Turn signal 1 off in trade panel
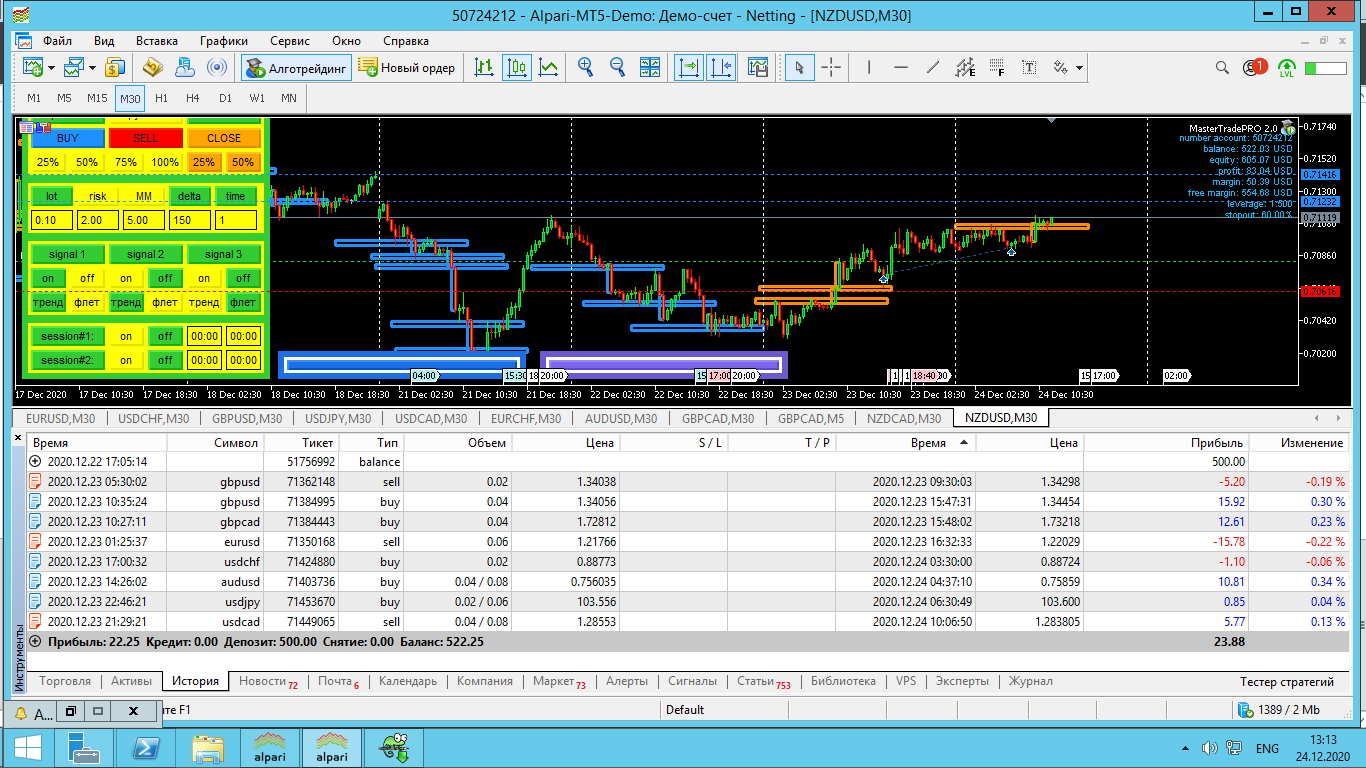Image resolution: width=1366 pixels, height=768 pixels. pyautogui.click(x=87, y=278)
